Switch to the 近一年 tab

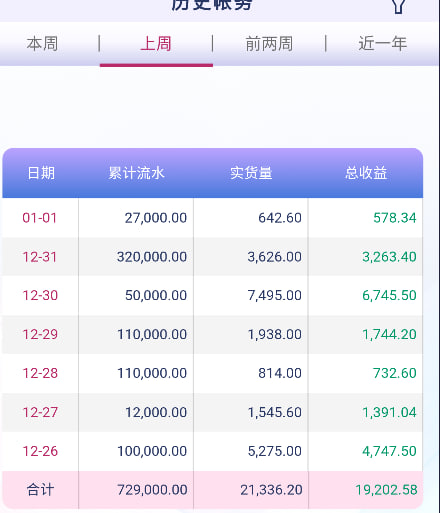[383, 44]
